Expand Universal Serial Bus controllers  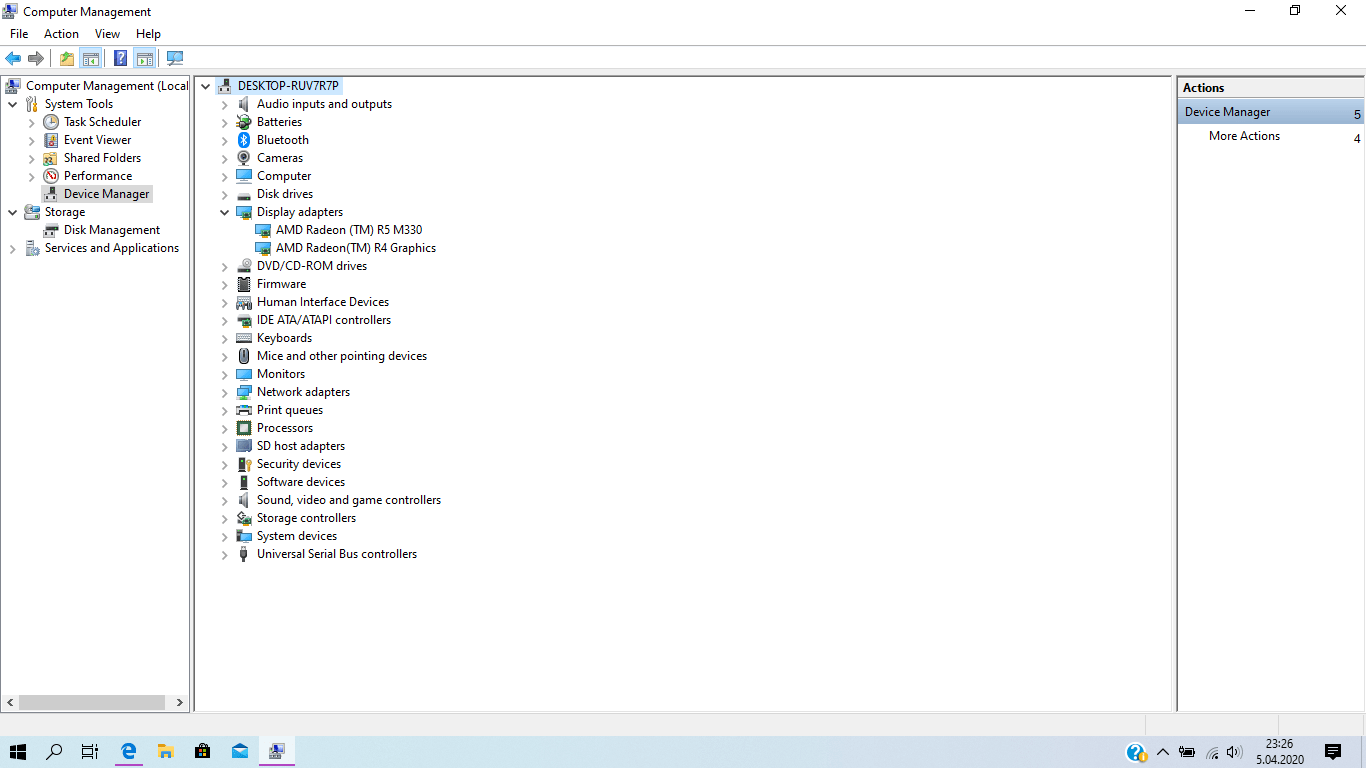point(225,554)
